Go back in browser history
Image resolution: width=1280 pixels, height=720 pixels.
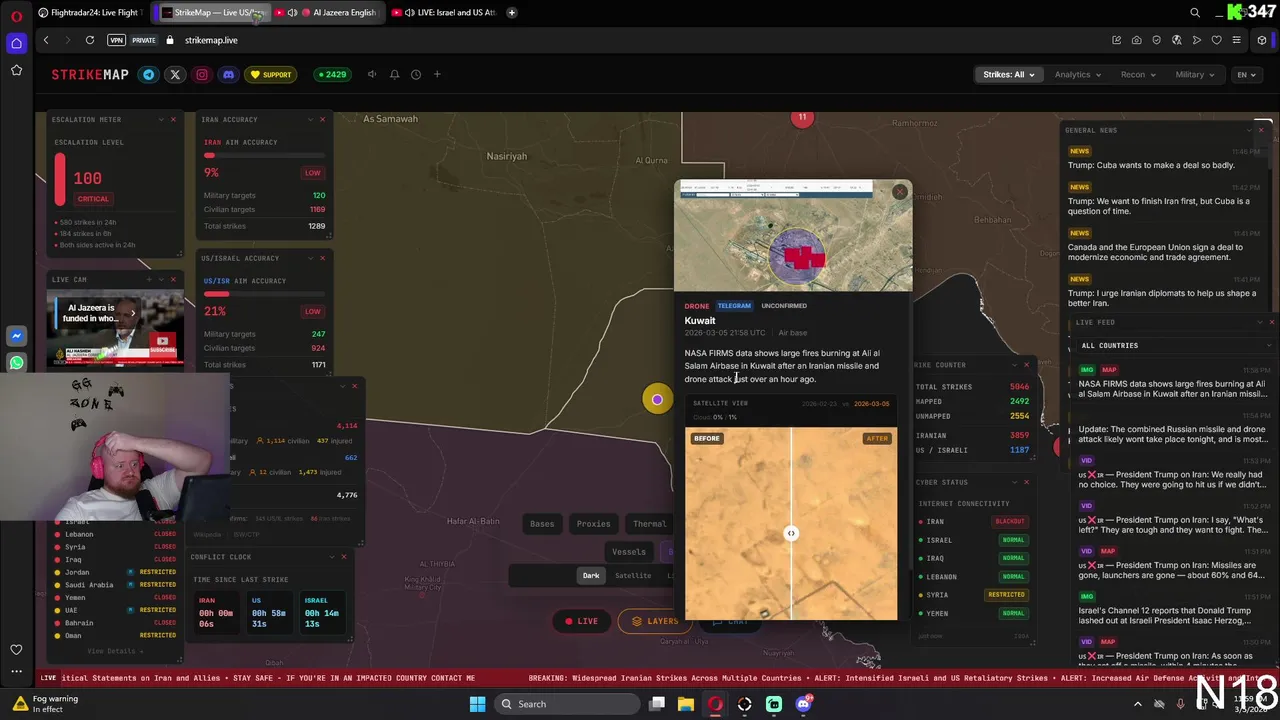pos(46,40)
